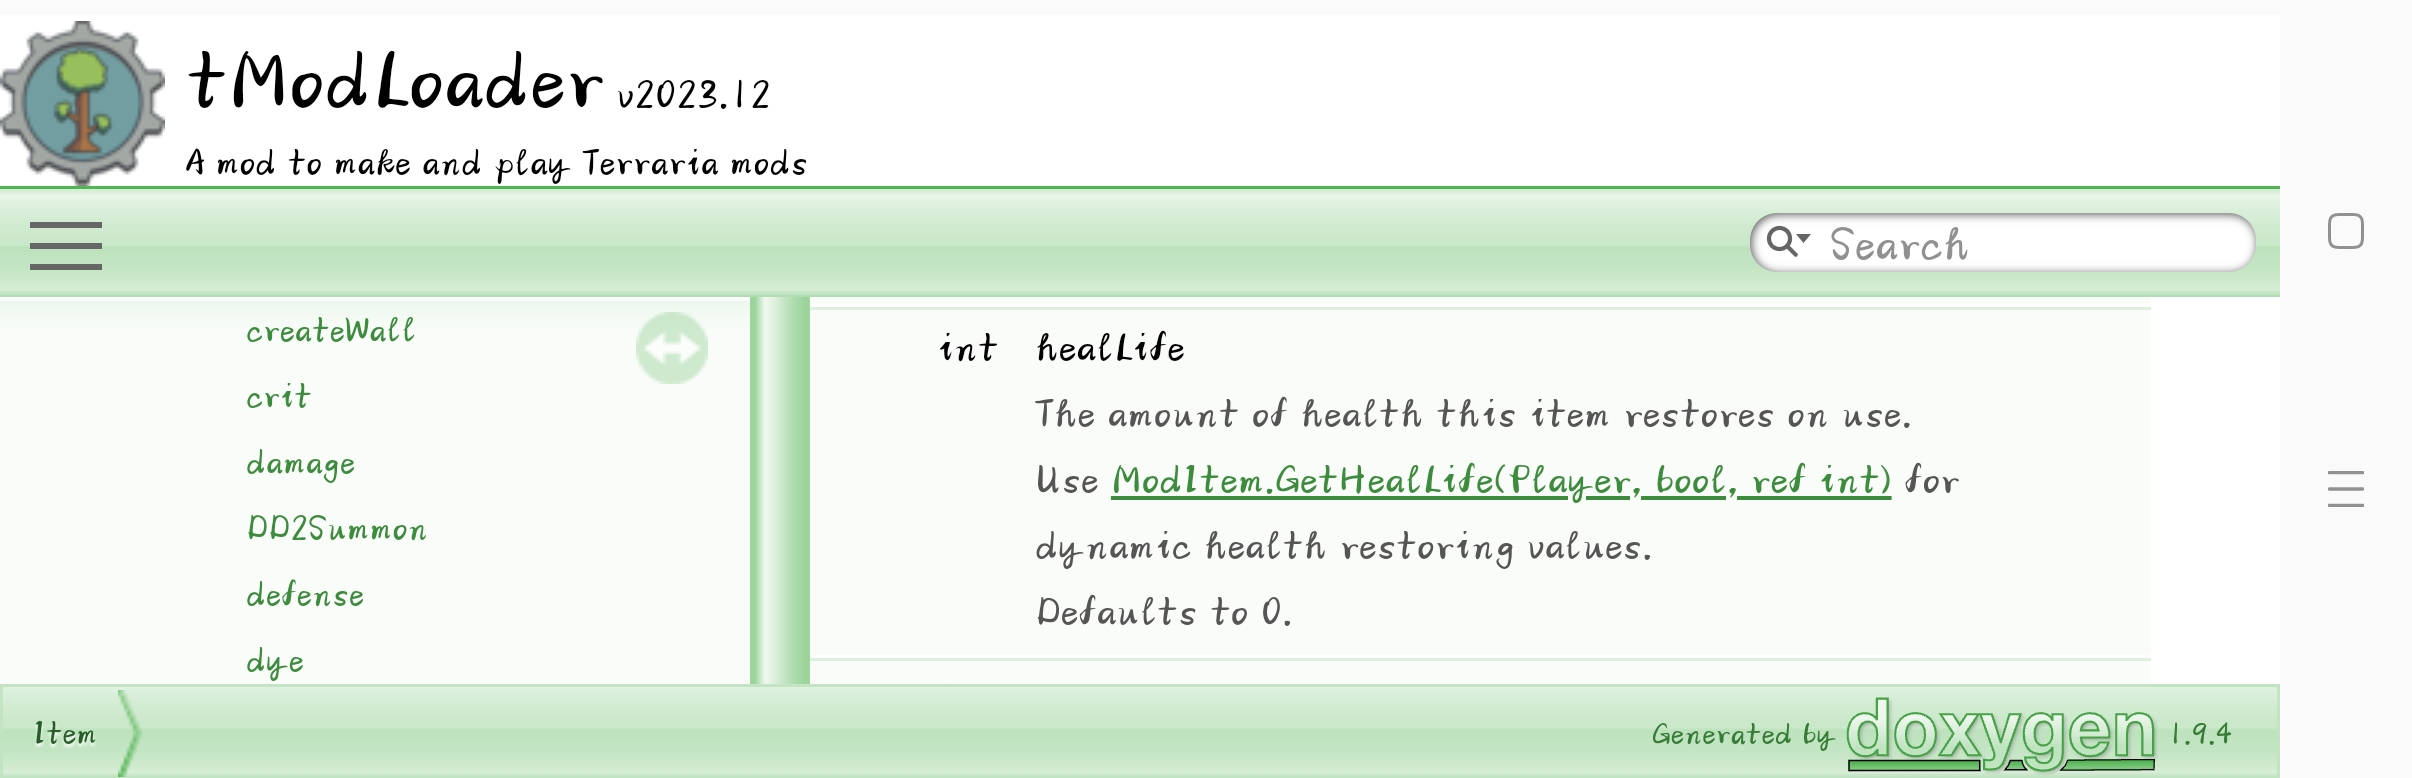This screenshot has height=778, width=2412.
Task: Click the Item breadcrumb in footer
Action: click(x=65, y=734)
